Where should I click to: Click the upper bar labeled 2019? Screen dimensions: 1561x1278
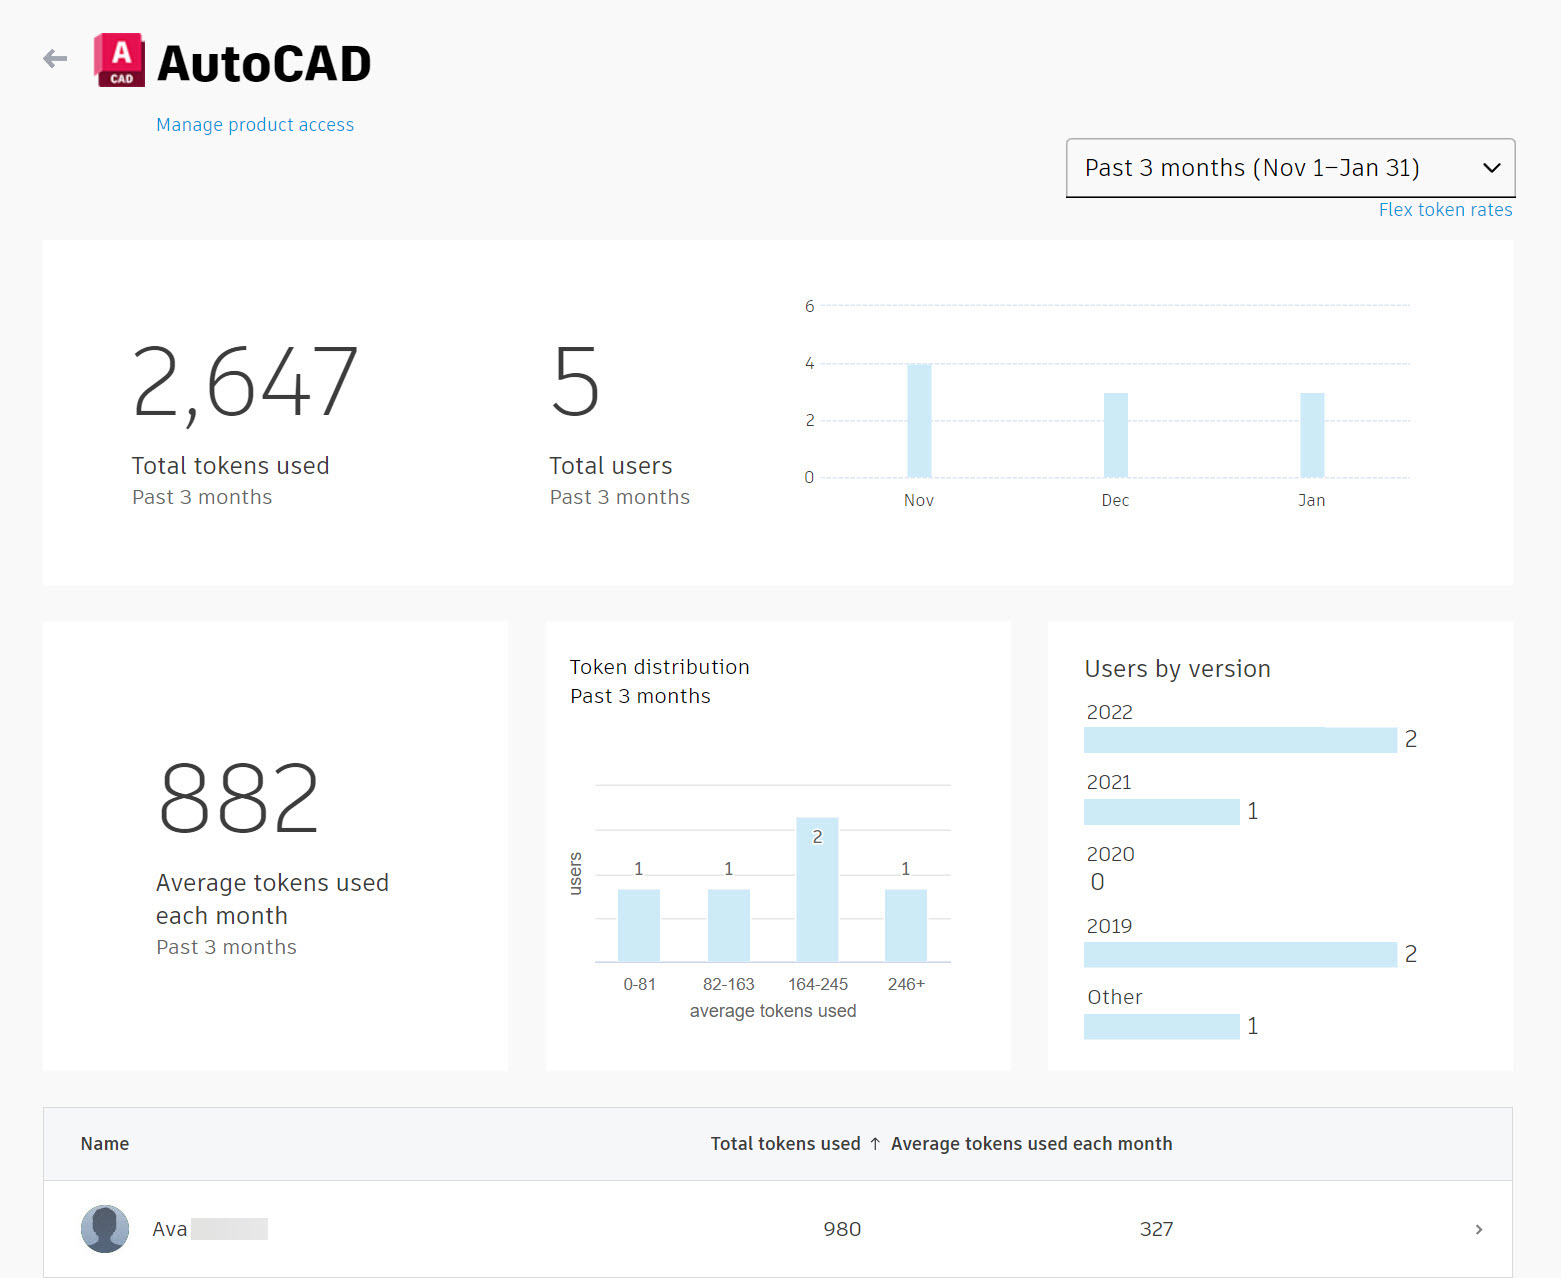pos(1240,955)
